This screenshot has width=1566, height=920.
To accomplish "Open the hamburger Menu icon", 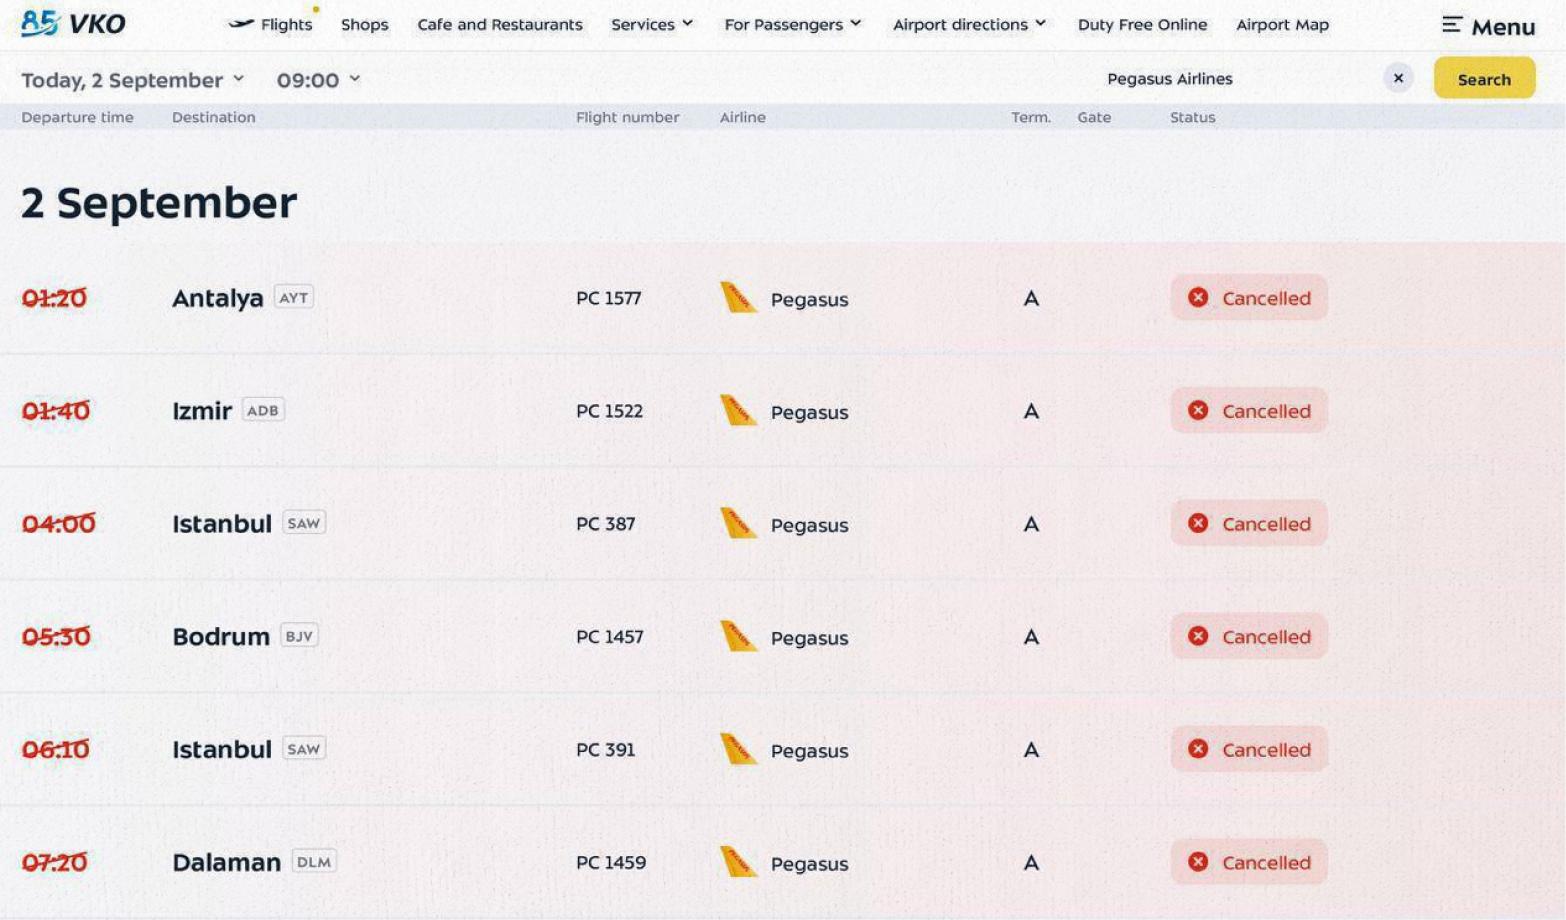I will (1451, 25).
